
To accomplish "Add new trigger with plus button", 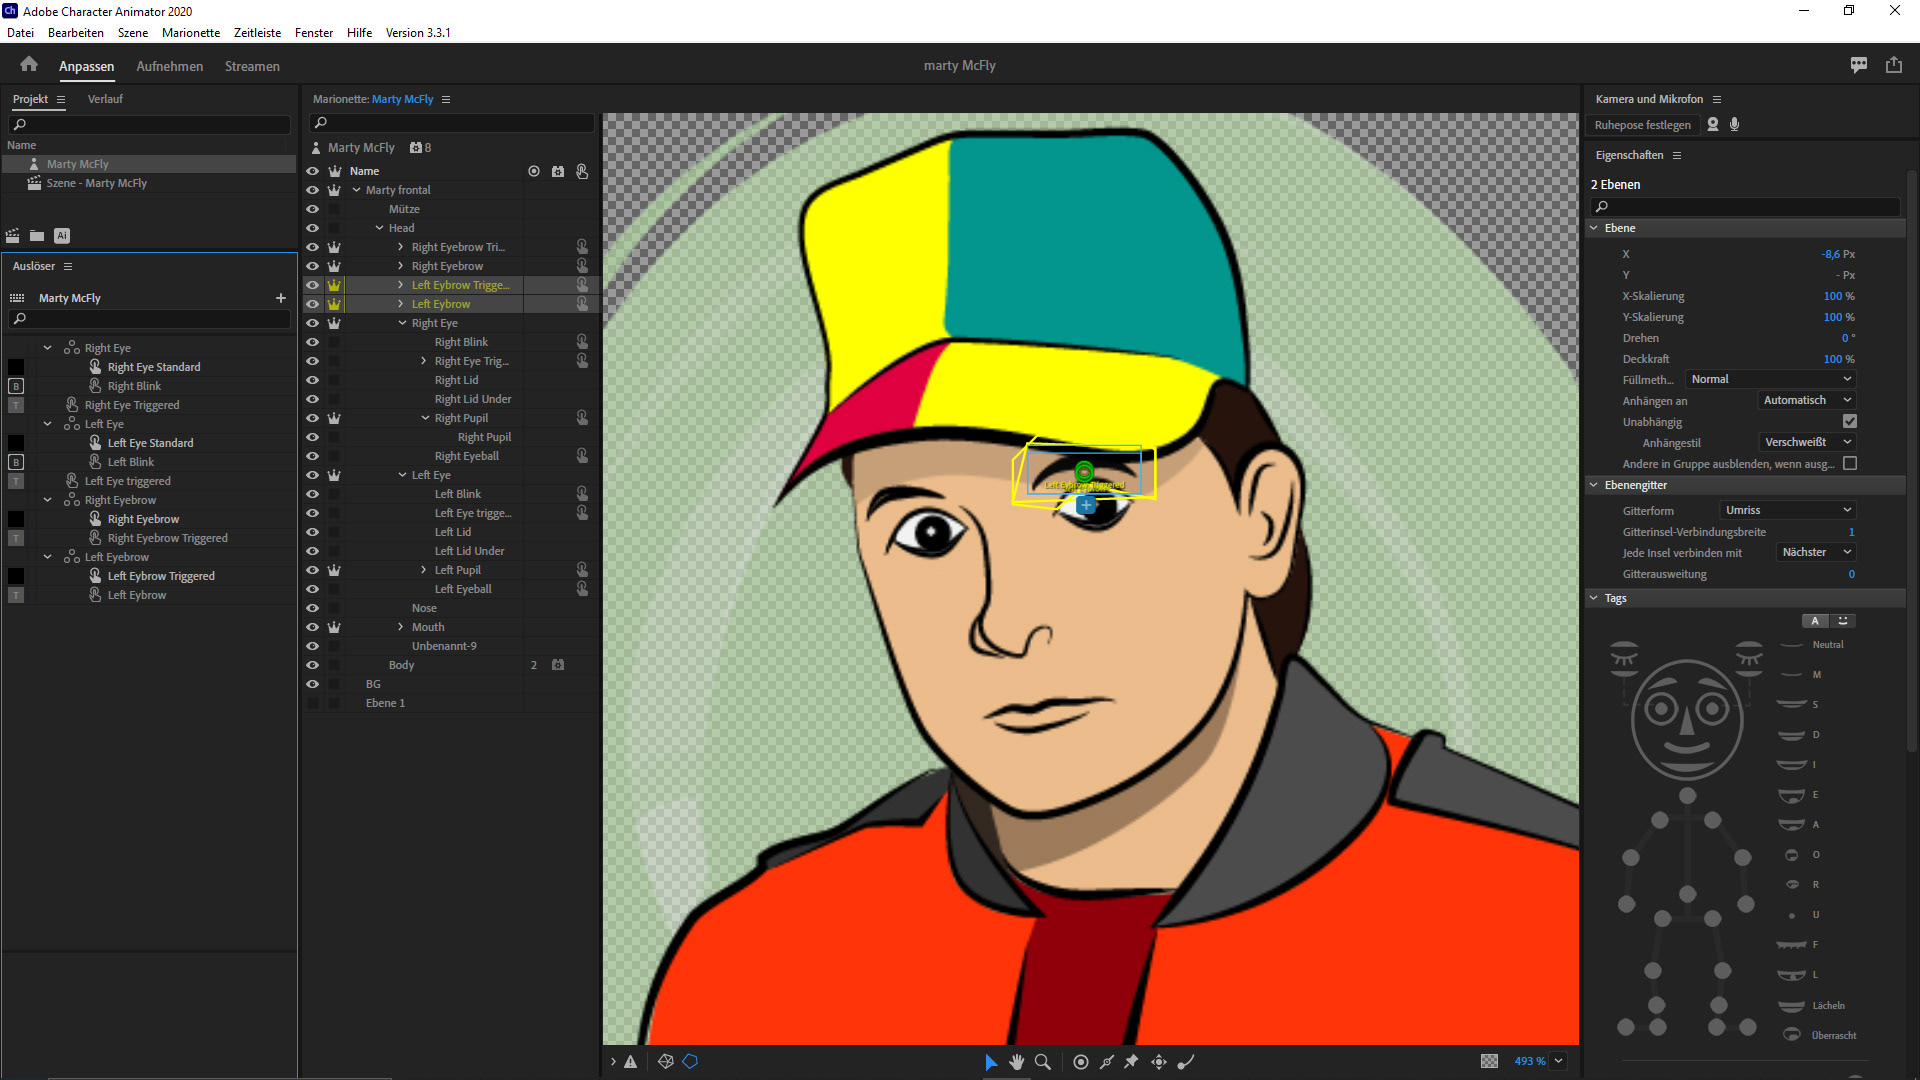I will pos(281,298).
